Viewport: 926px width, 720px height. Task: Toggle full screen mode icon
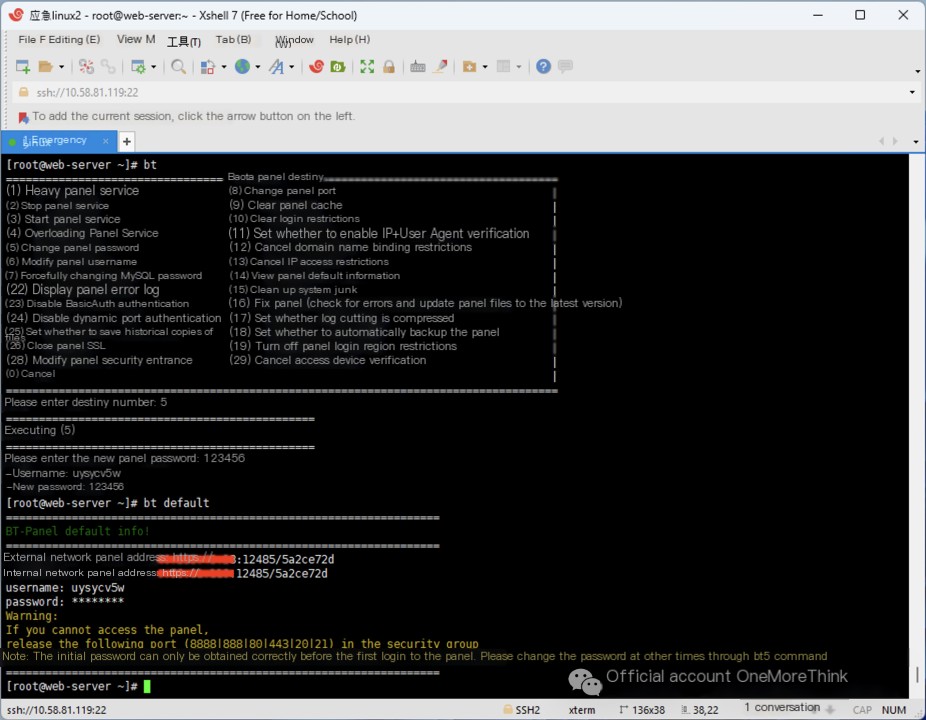click(367, 67)
